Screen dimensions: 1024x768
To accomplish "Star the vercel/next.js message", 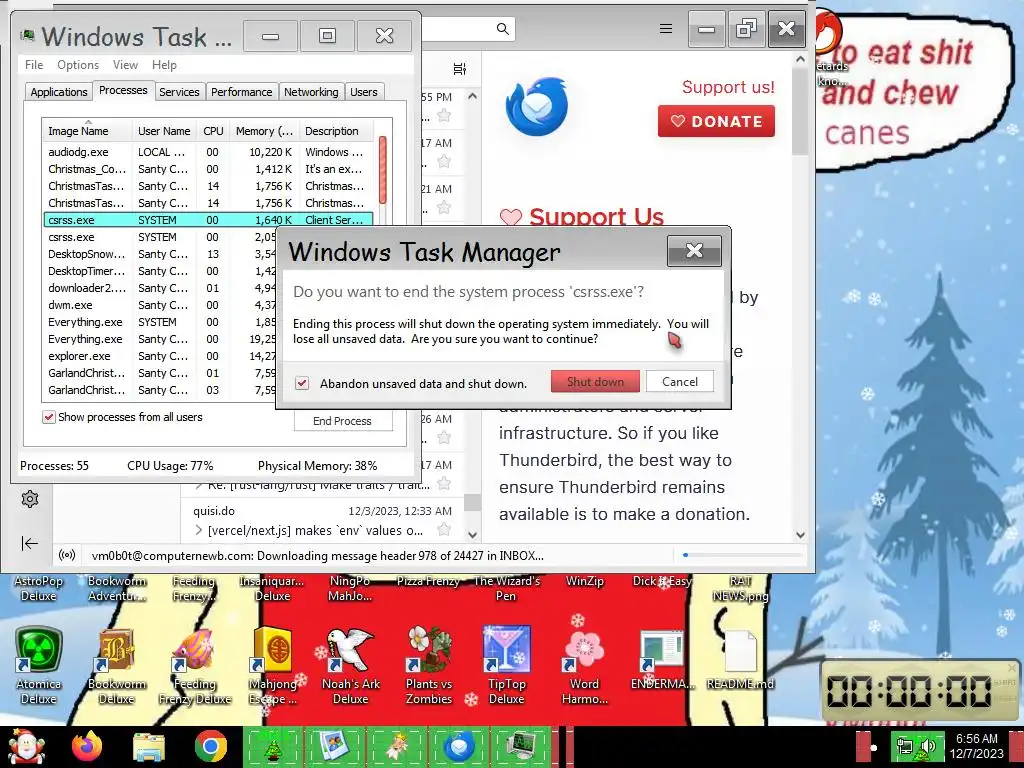I will [444, 530].
